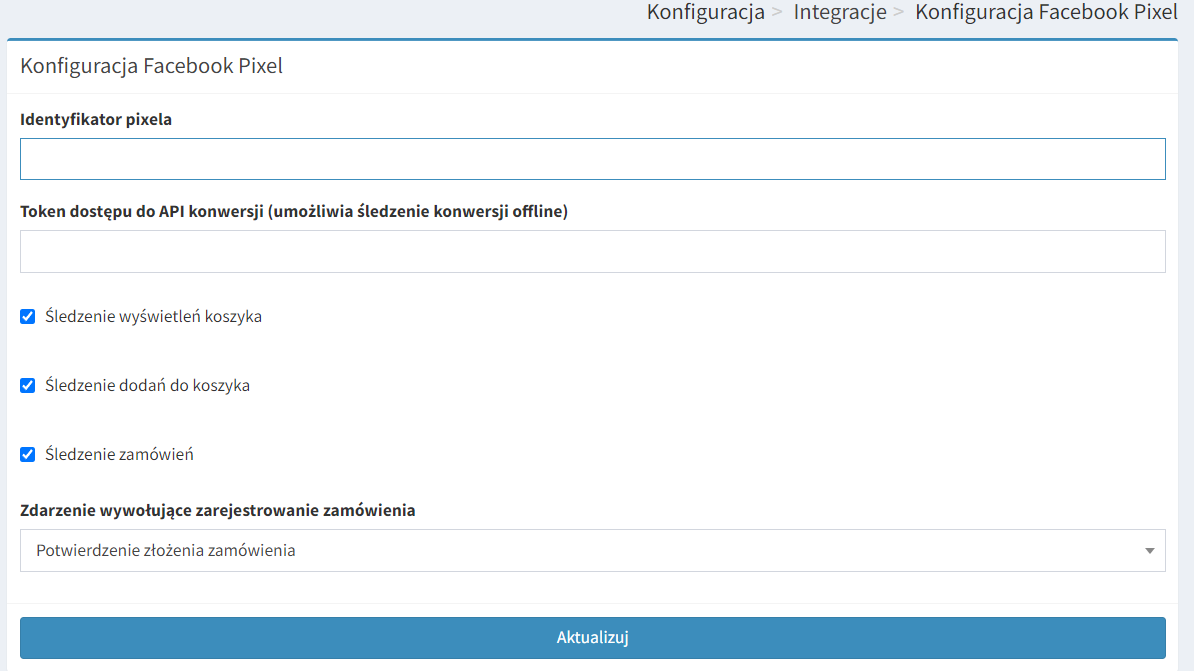
Task: Uncheck Śledzenie wyświetleń koszyka checkbox
Action: coord(27,316)
